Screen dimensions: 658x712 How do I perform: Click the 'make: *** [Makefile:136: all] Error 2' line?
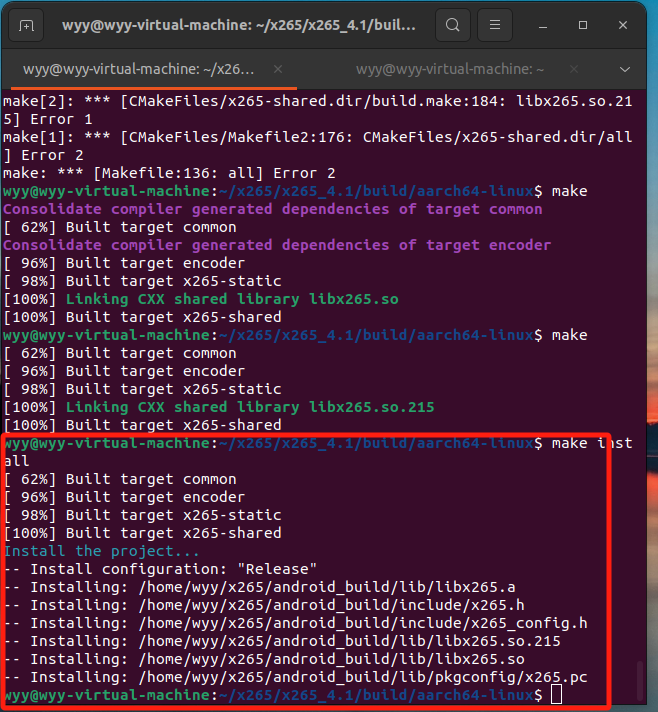pyautogui.click(x=169, y=173)
